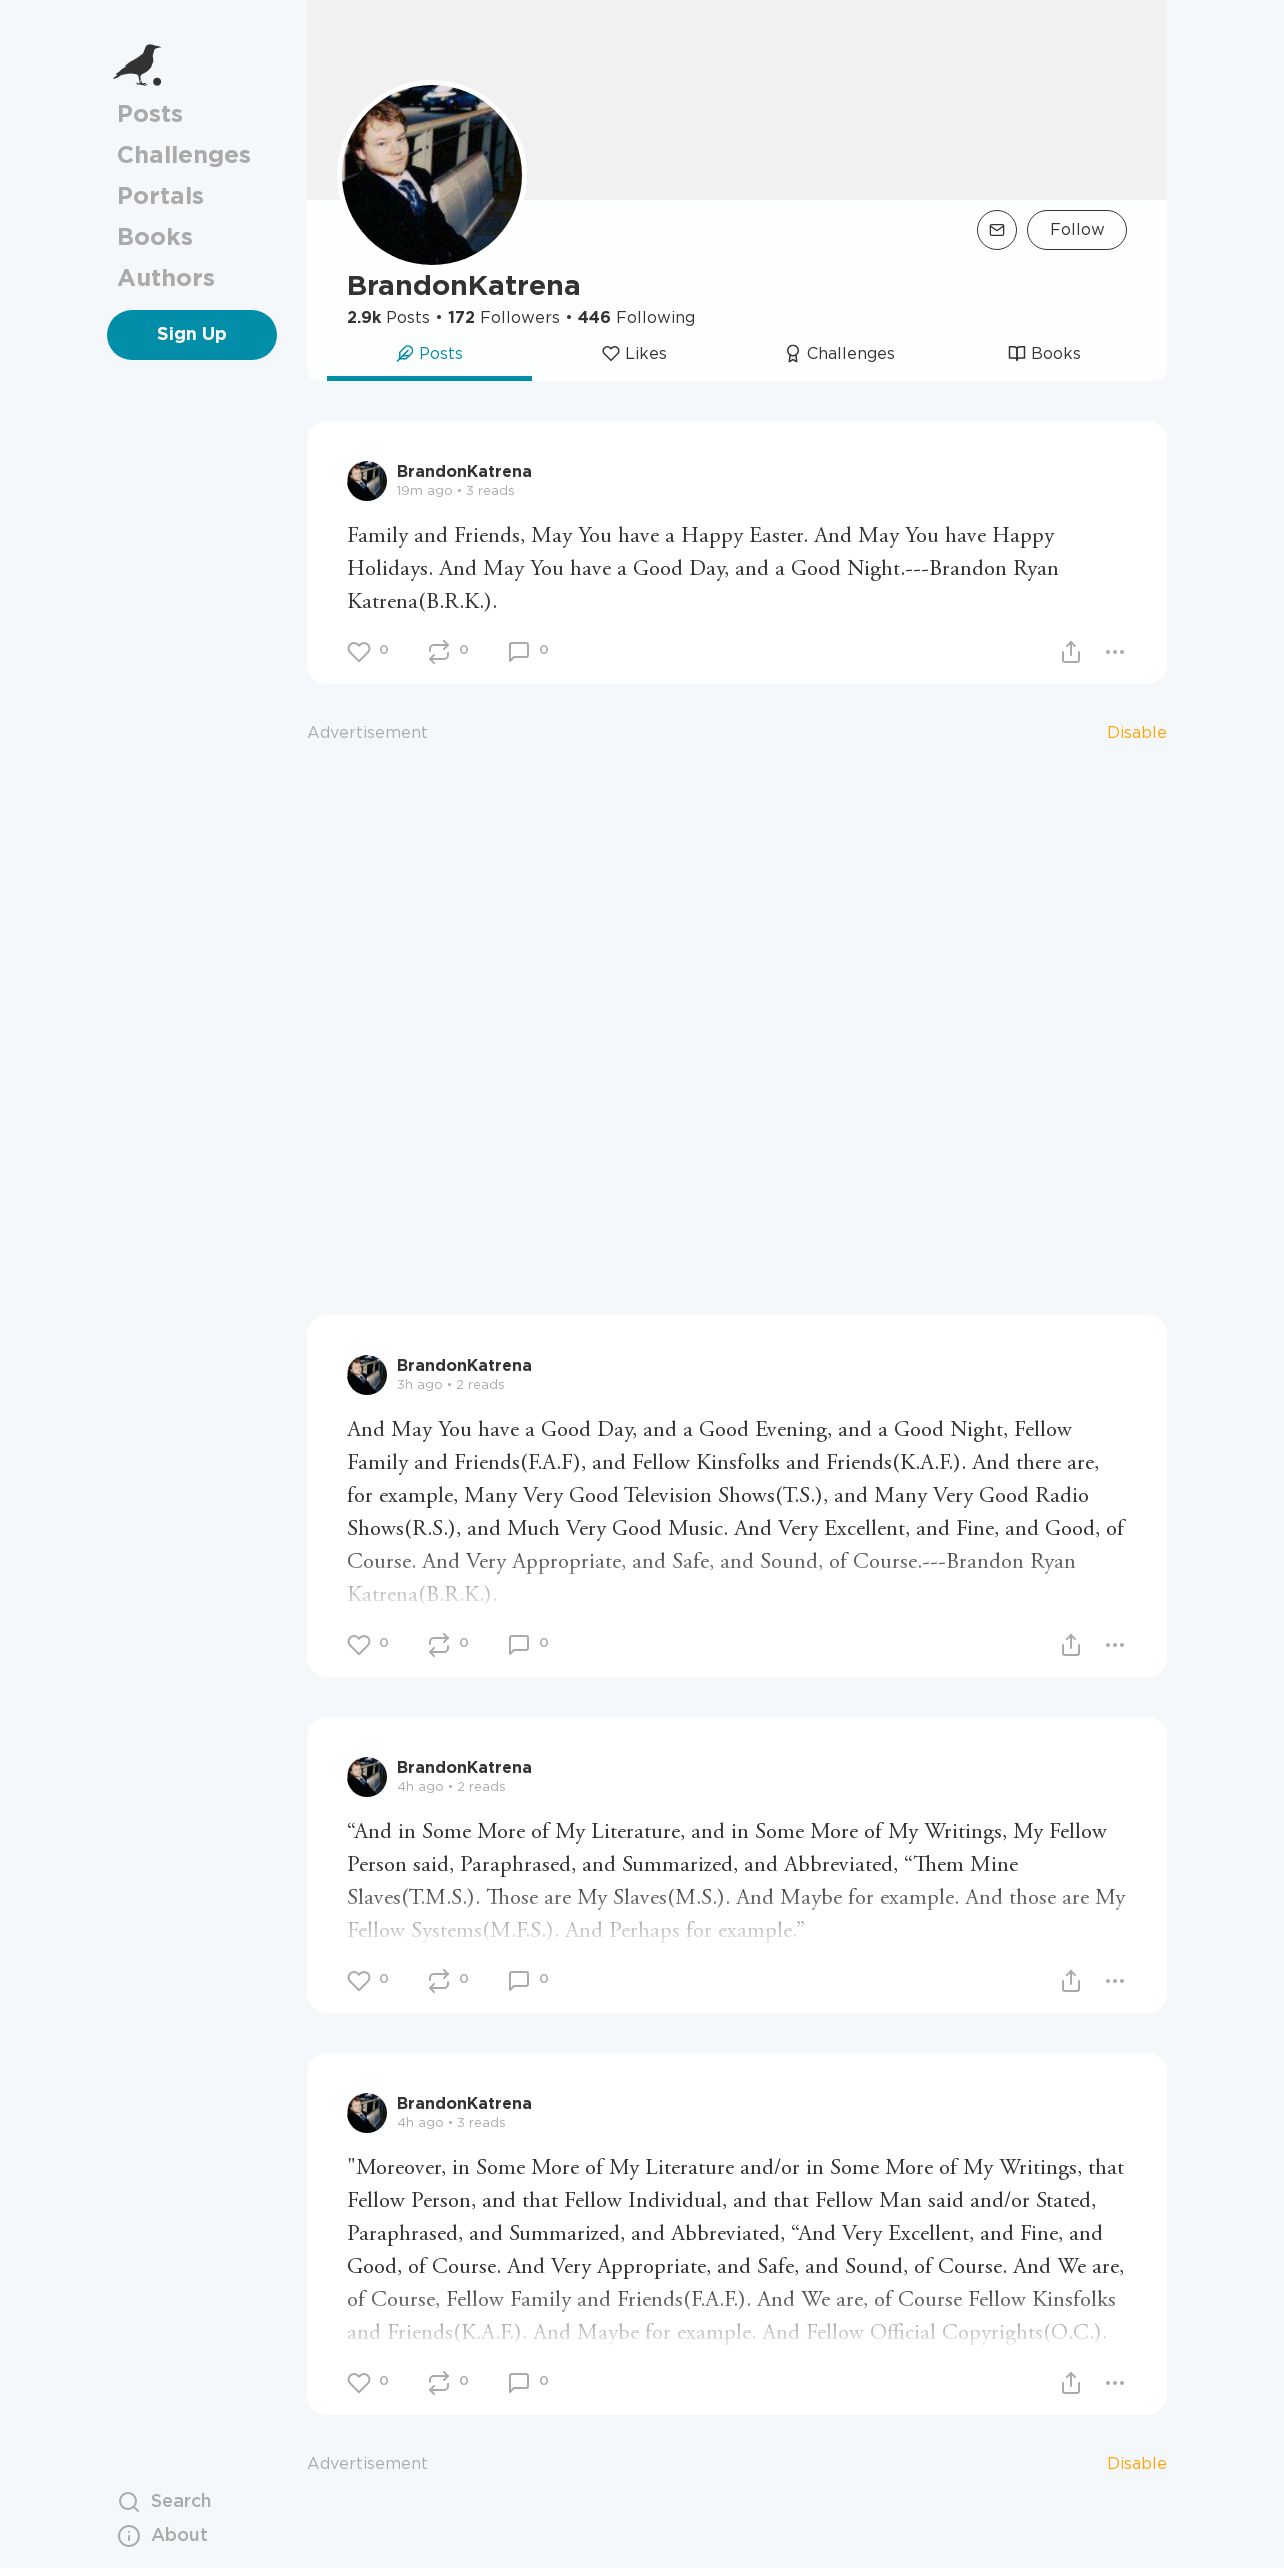This screenshot has width=1284, height=2568.
Task: Switch to the profile Challenges tab
Action: click(839, 353)
